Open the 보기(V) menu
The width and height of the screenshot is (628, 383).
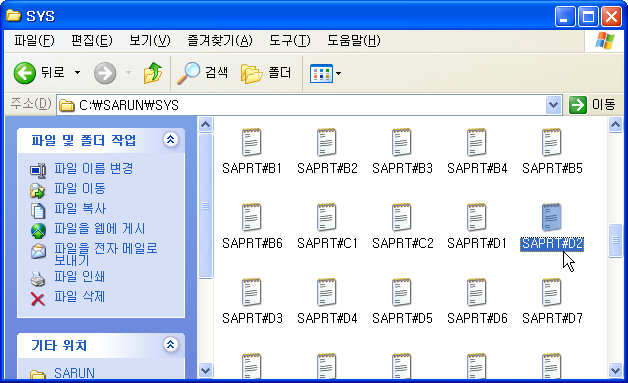pos(150,40)
